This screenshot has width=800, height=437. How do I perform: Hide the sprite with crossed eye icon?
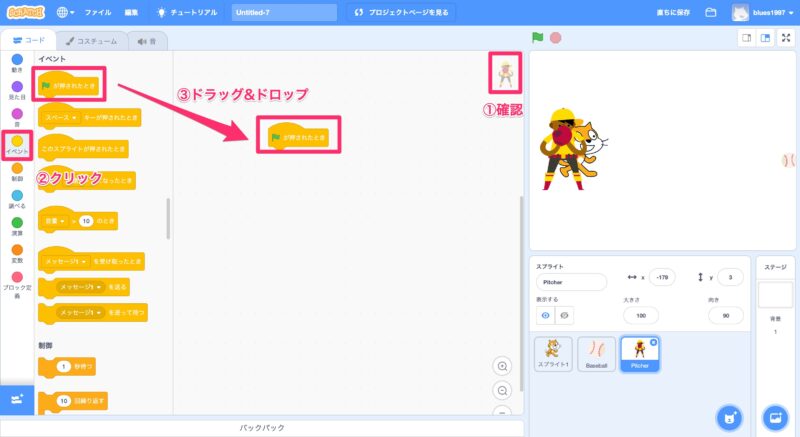tap(565, 314)
